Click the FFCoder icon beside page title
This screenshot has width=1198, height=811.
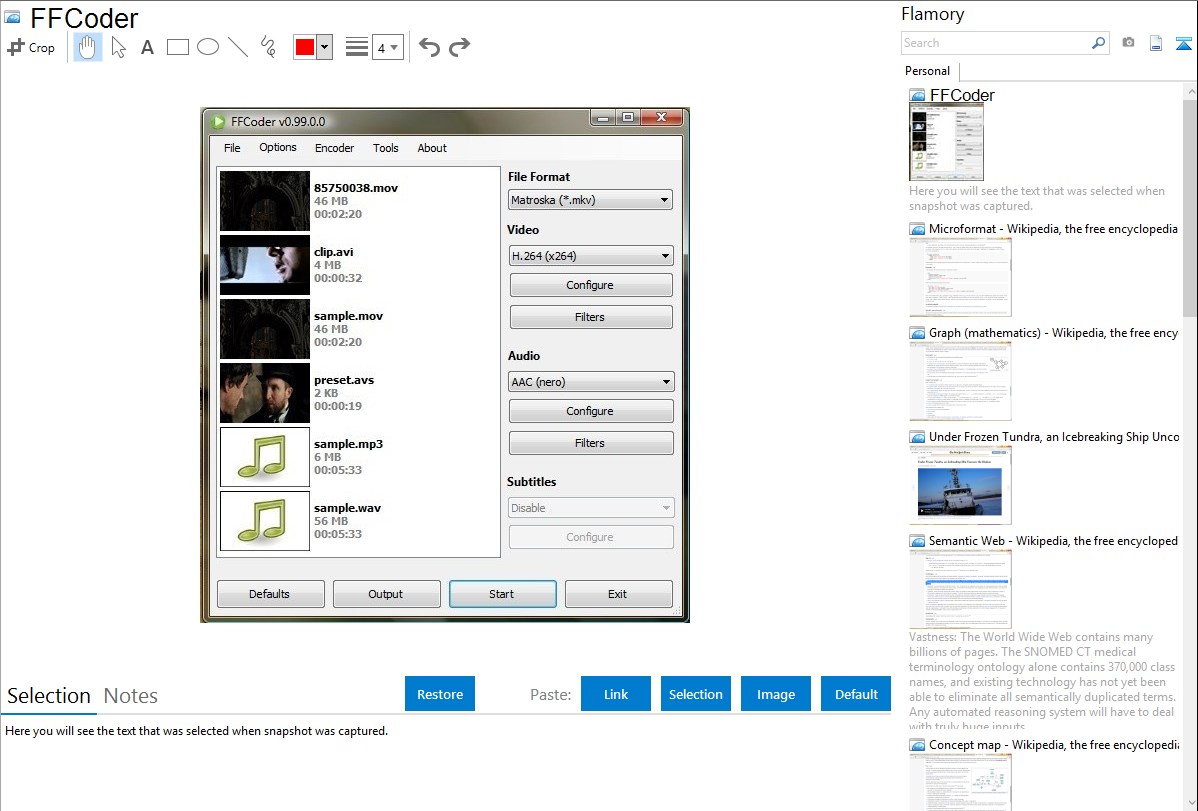pos(12,17)
